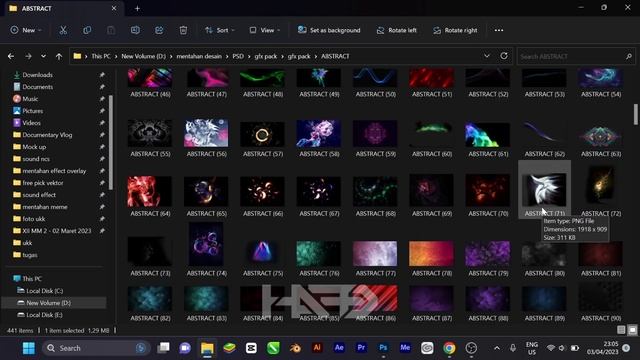The height and width of the screenshot is (360, 640).
Task: Open a new tab with plus button
Action: pos(137,8)
